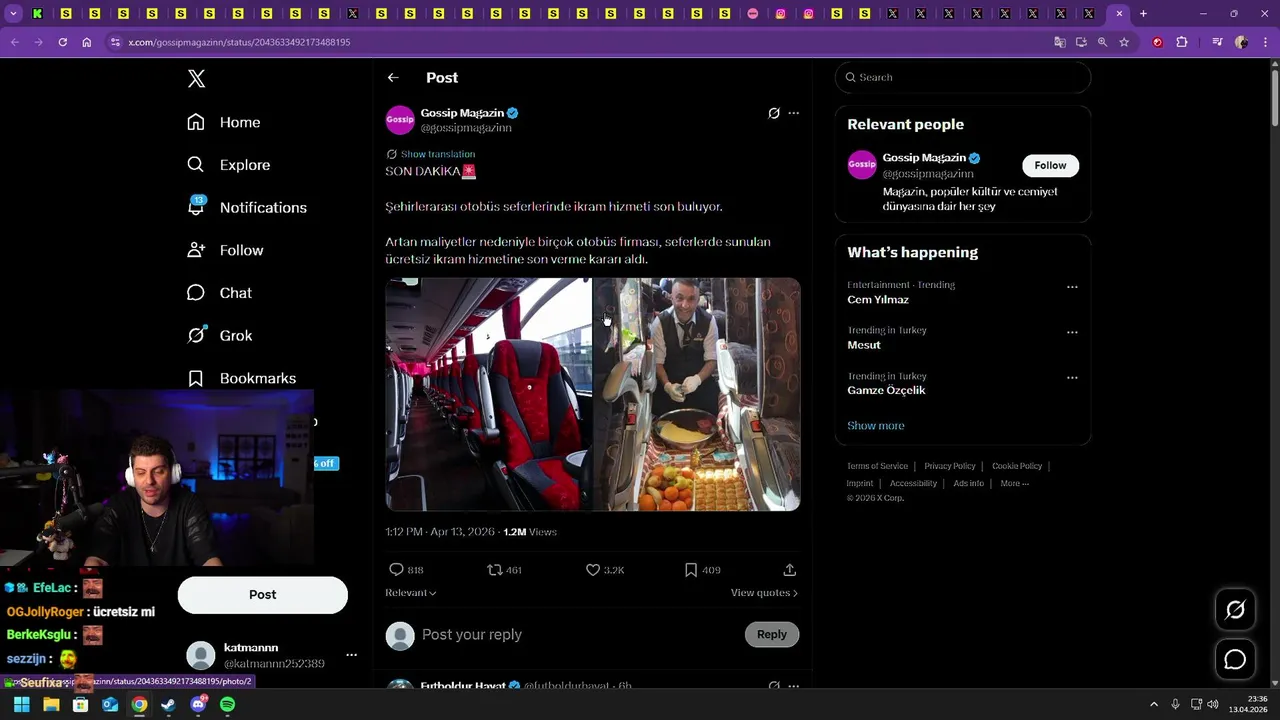Open a new browser tab
Viewport: 1280px width, 720px height.
[1143, 14]
